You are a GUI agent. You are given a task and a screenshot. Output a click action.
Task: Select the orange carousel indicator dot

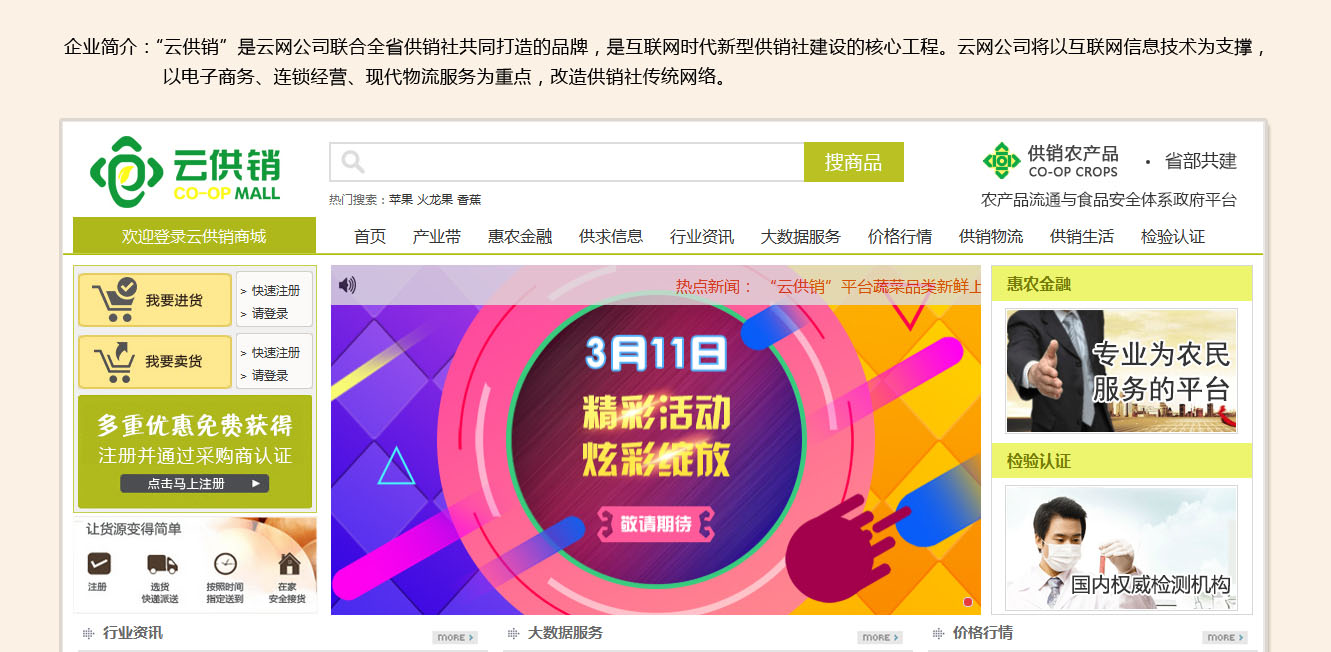point(968,602)
